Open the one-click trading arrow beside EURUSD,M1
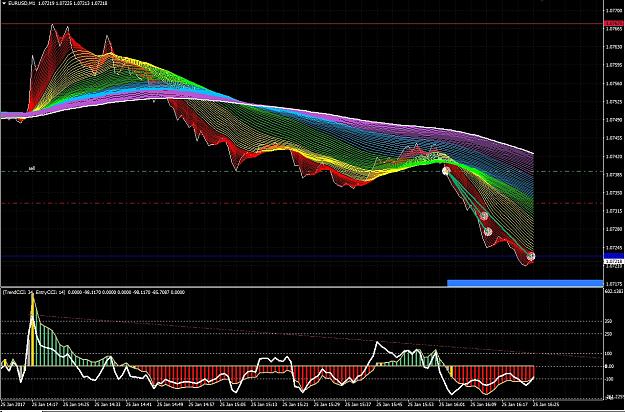The image size is (625, 412). [3, 3]
